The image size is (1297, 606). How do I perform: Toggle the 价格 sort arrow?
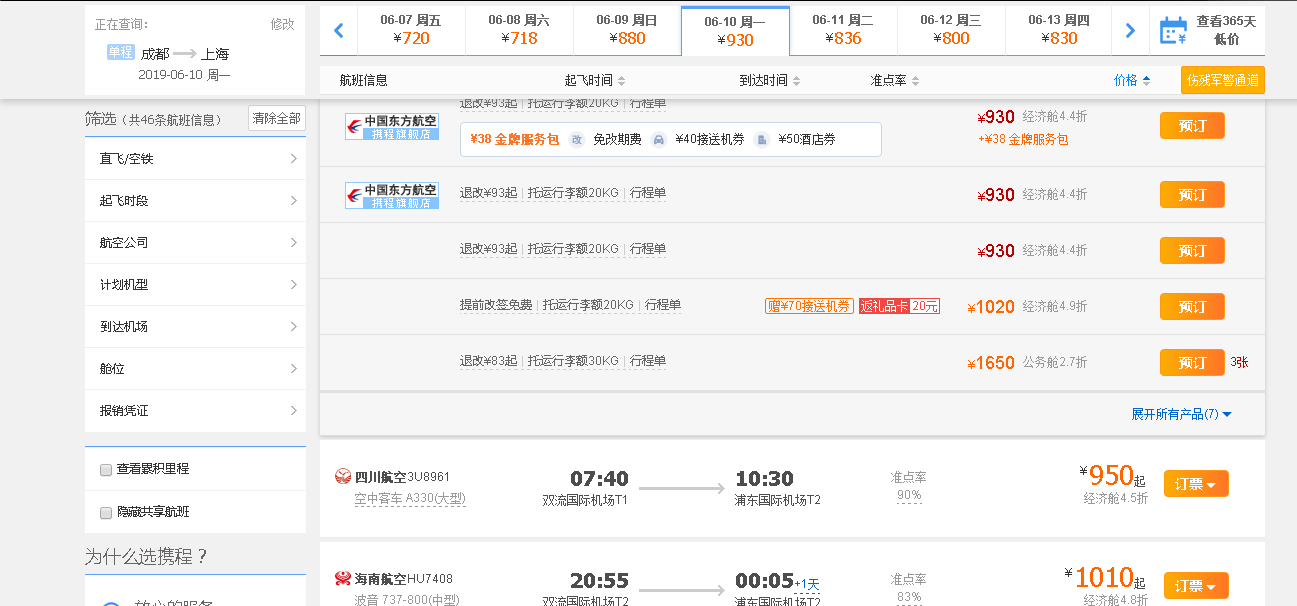1146,81
